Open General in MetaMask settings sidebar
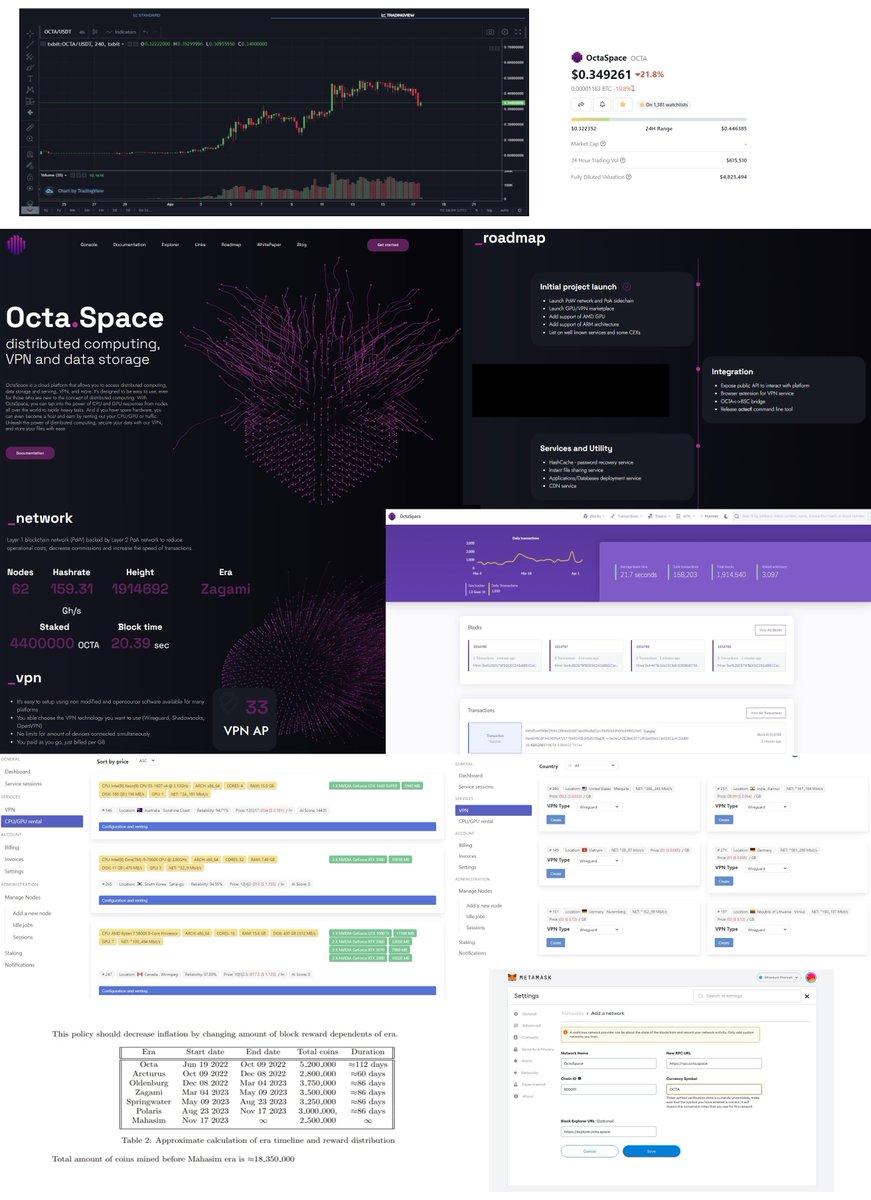Screen dimensions: 871x1200 point(529,1014)
